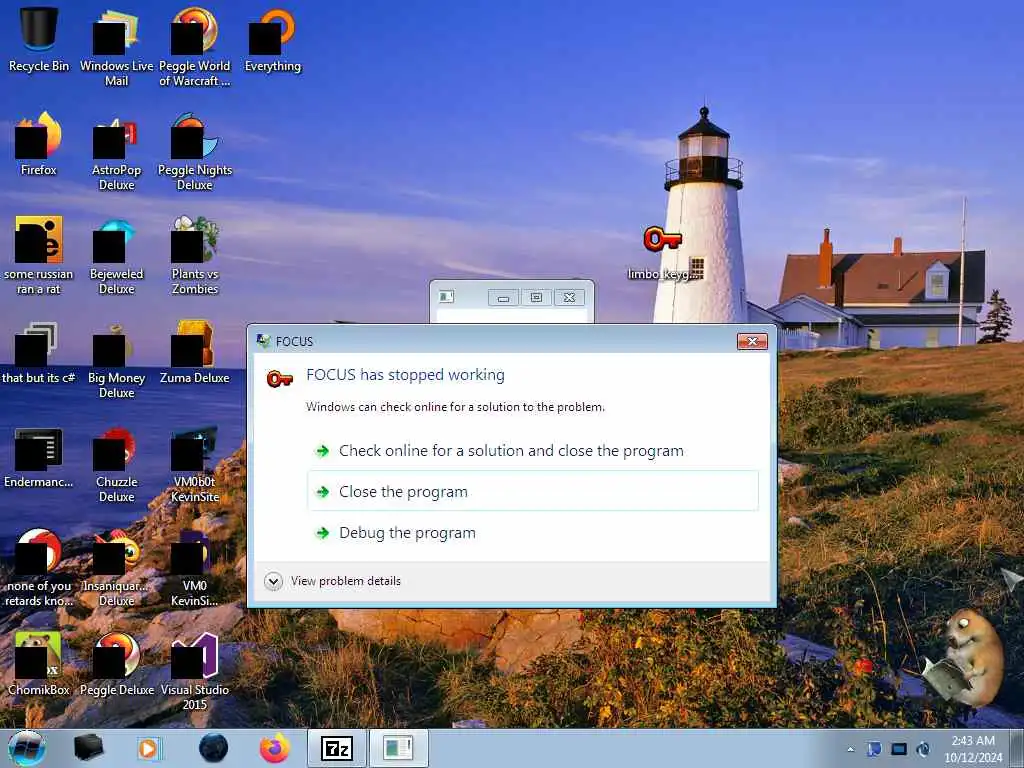Select the Firefox desktop shortcut
Image resolution: width=1024 pixels, height=768 pixels.
tap(39, 144)
